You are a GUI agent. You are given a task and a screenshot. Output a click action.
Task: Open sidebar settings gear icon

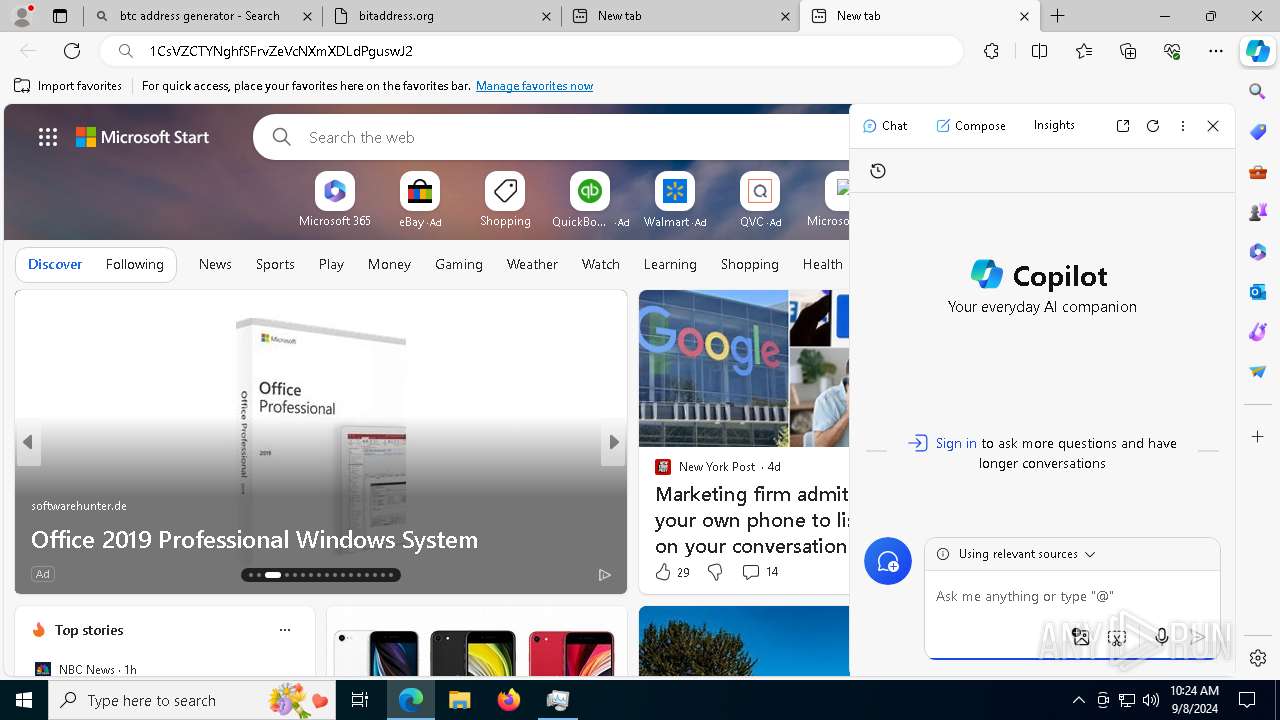1258,658
